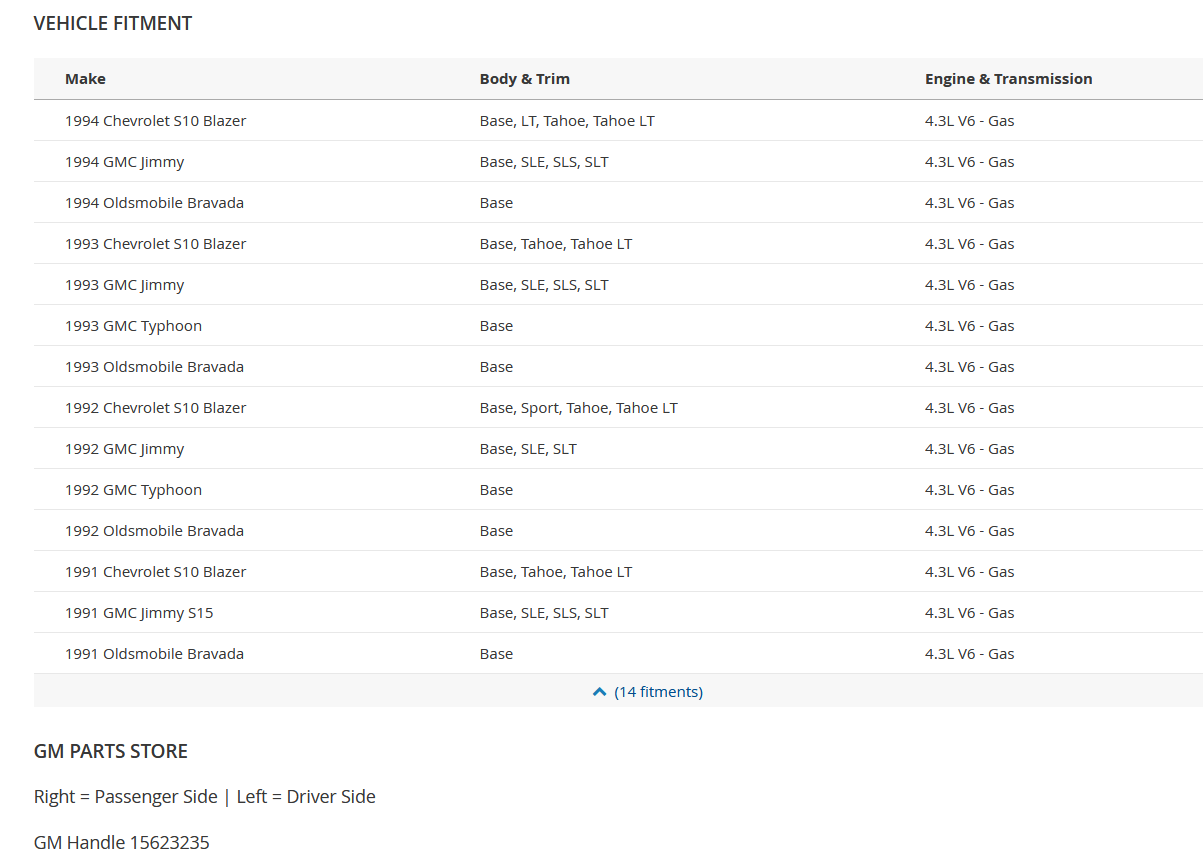1203x857 pixels.
Task: Click the Make column header
Action: tap(85, 79)
